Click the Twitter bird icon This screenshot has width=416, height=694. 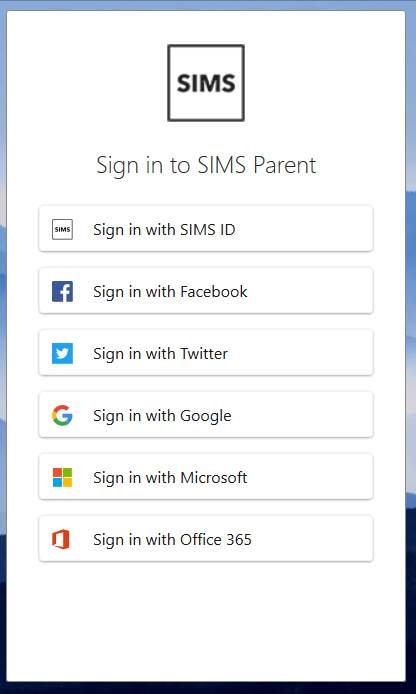pos(62,354)
